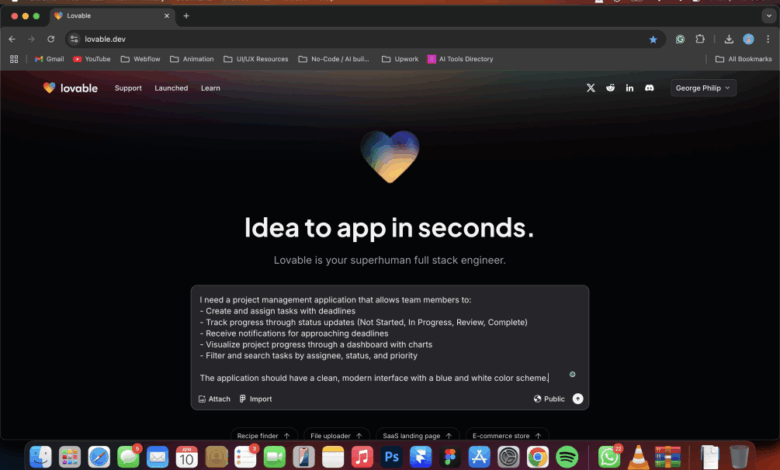This screenshot has height=470, width=780.
Task: Open the Webflow bookmark folder
Action: pyautogui.click(x=140, y=59)
